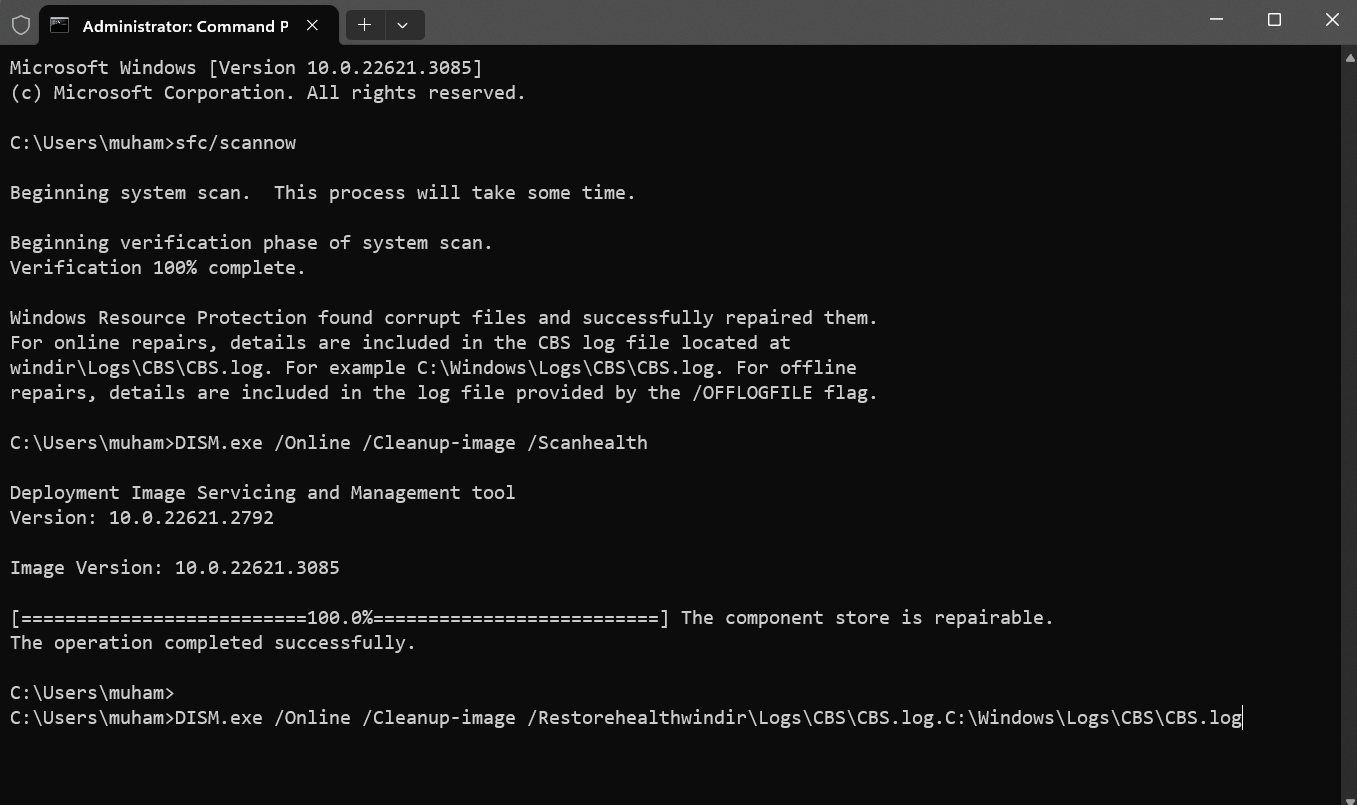Click the Image Version 10.0.22621.3085 line
1357x805 pixels.
(175, 568)
